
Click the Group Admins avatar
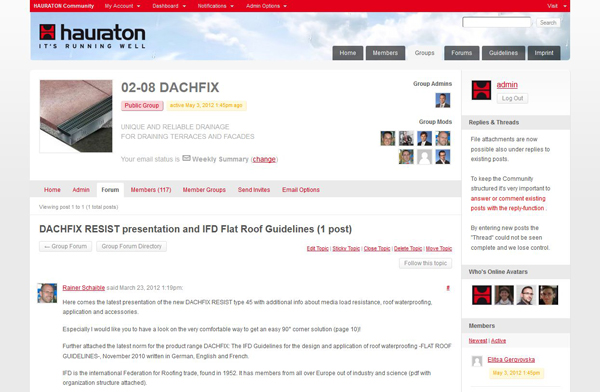point(443,100)
